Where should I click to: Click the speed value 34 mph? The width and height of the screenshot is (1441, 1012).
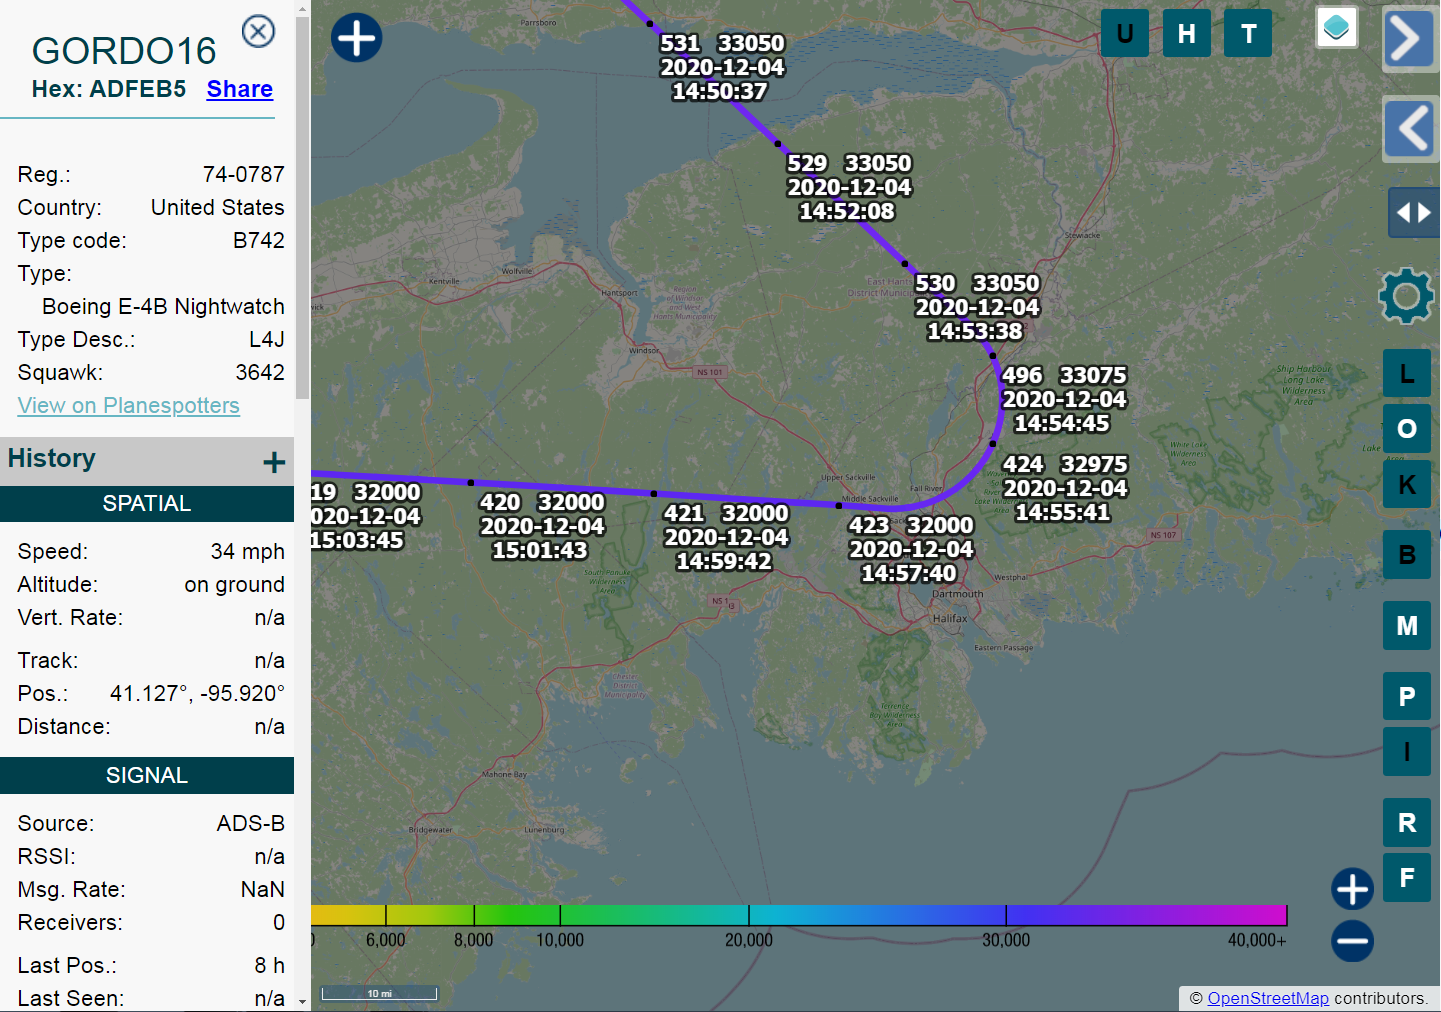click(x=248, y=551)
